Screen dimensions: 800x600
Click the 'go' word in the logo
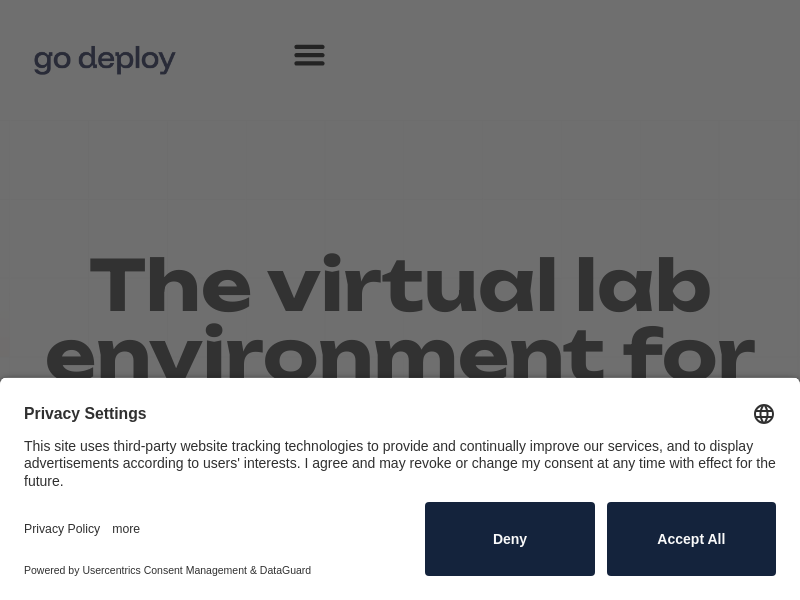(52, 60)
